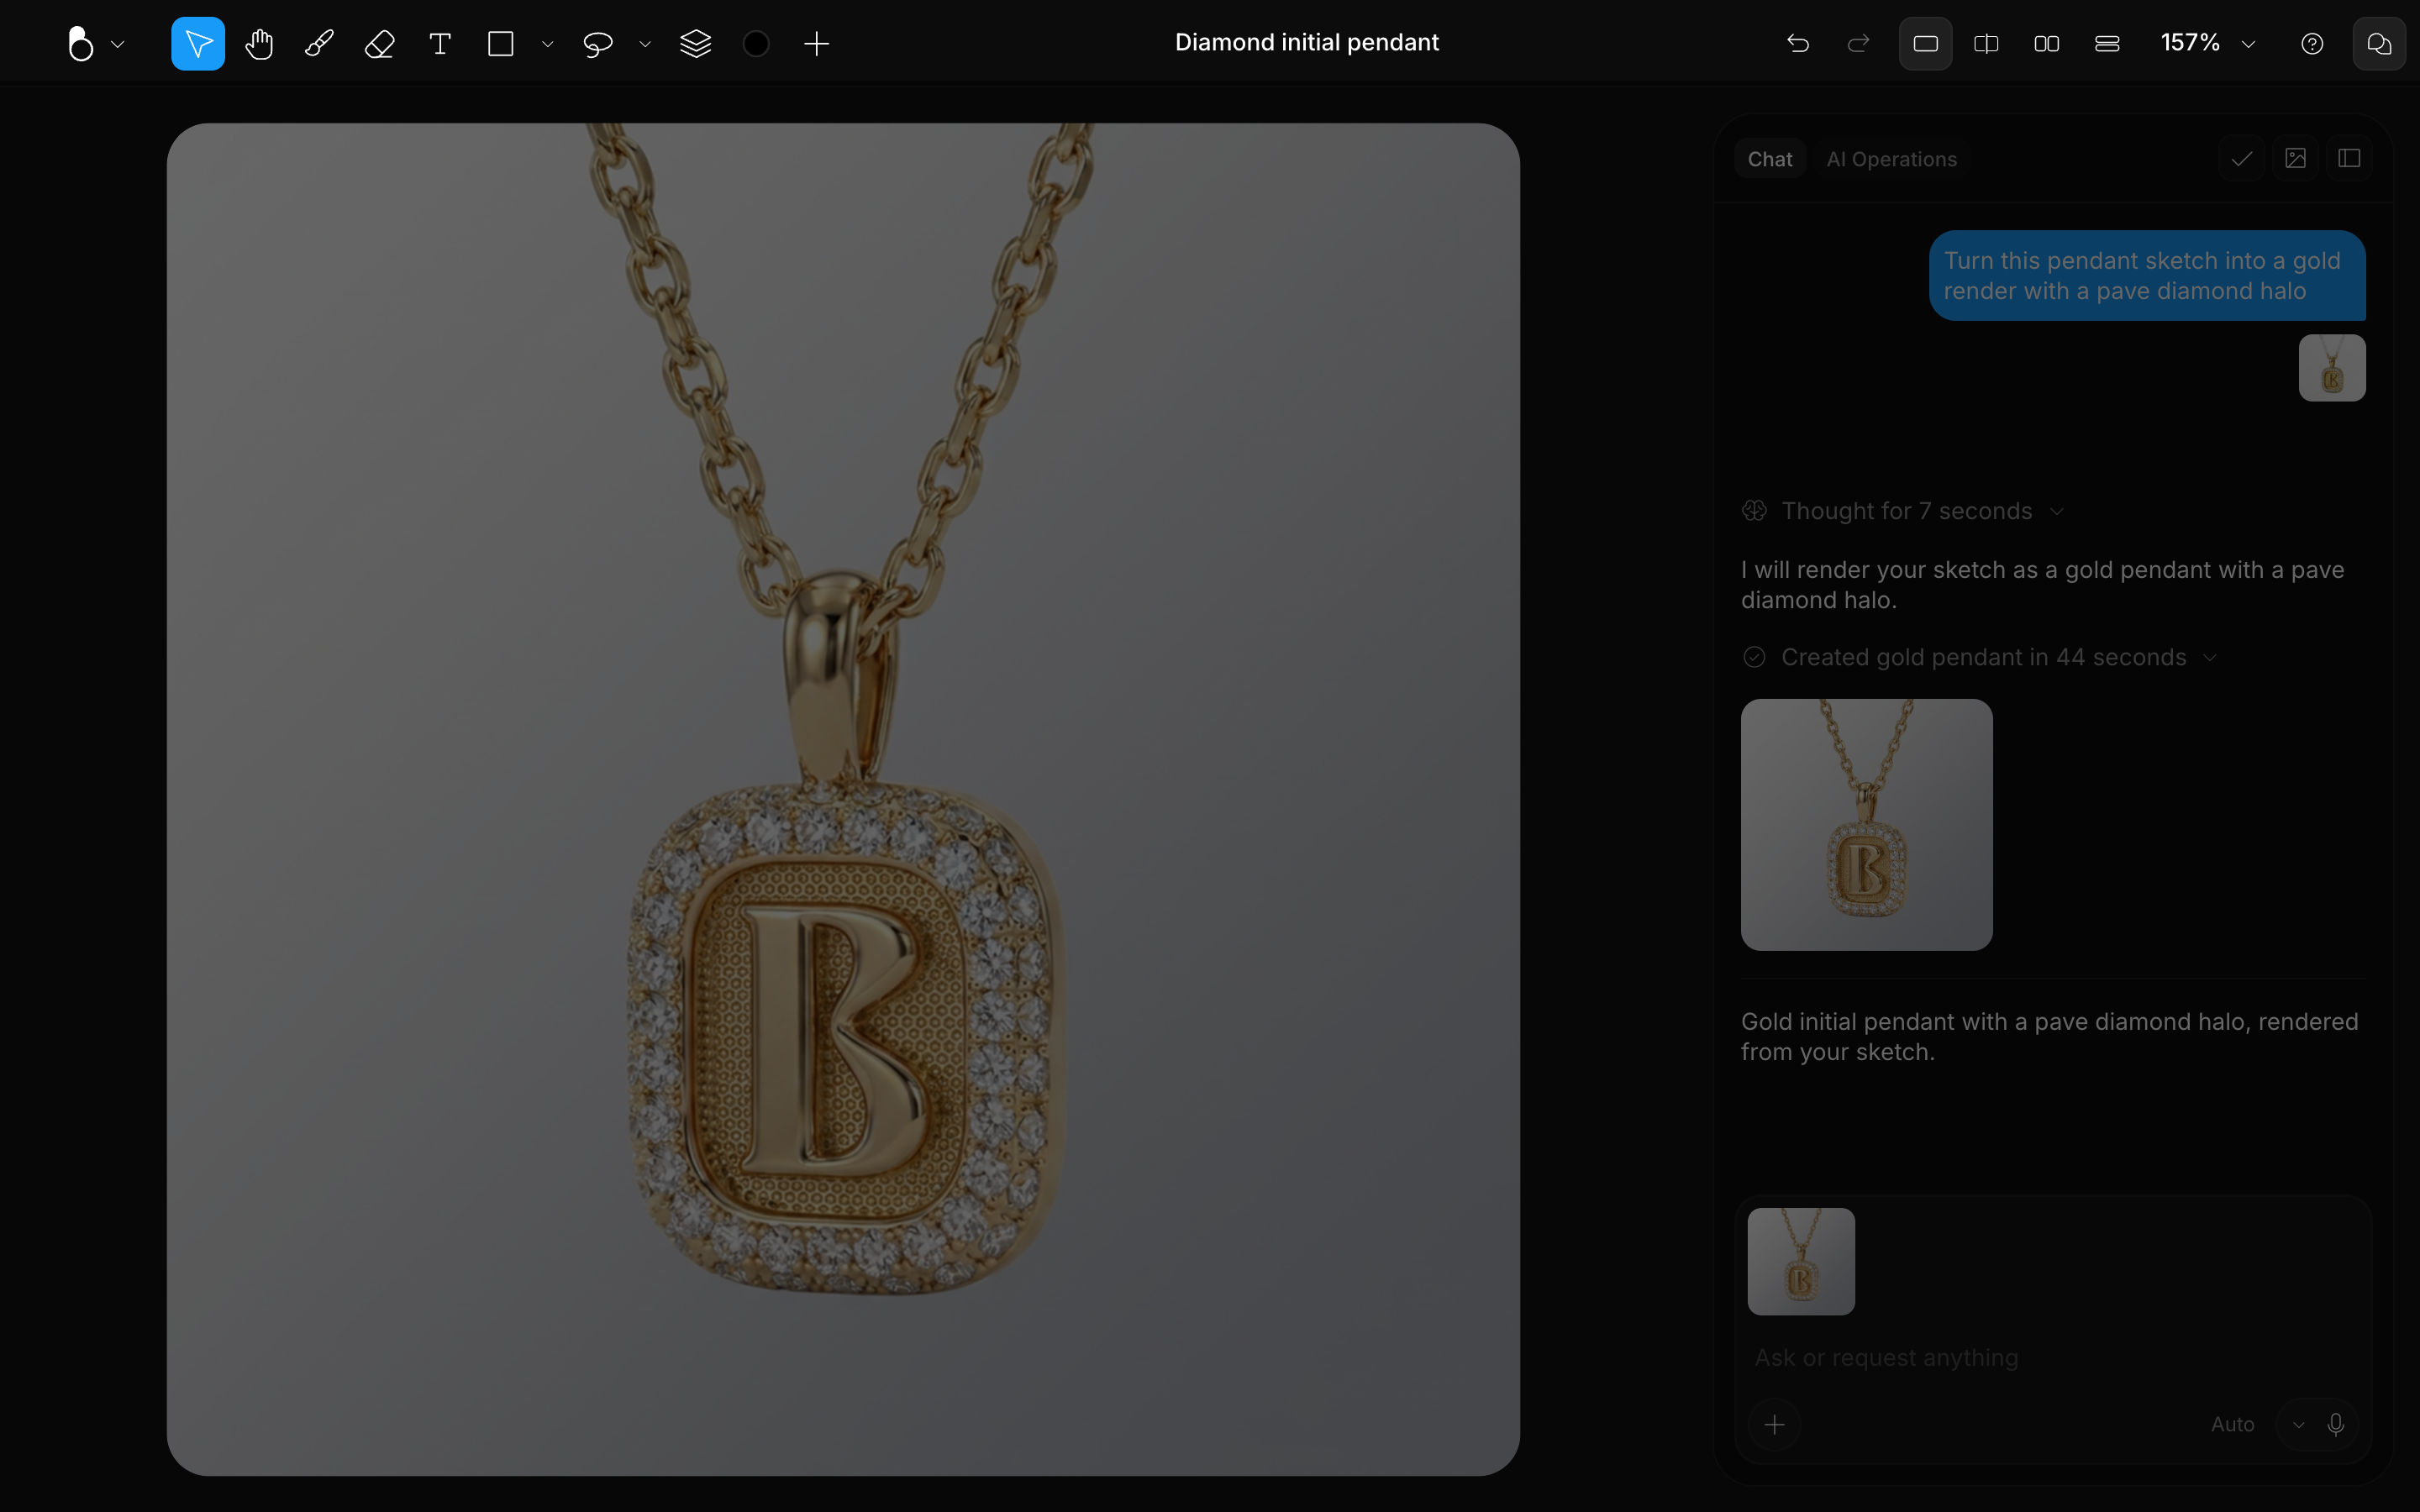Open the Auto model selector dropdown

[2257, 1424]
